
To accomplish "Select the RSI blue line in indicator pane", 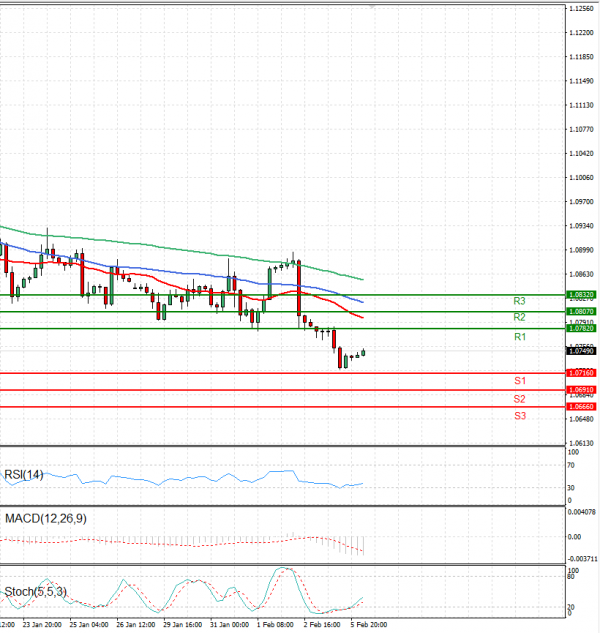I will tap(182, 479).
